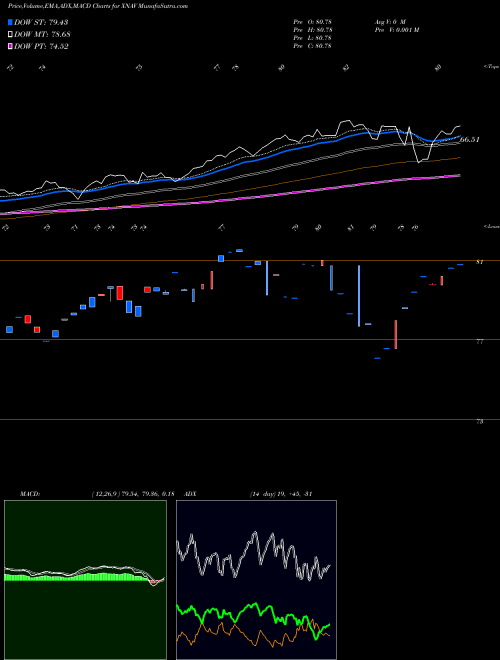The height and width of the screenshot is (660, 500).
Task: Open the green MACD histogram thumbnail
Action: click(85, 580)
